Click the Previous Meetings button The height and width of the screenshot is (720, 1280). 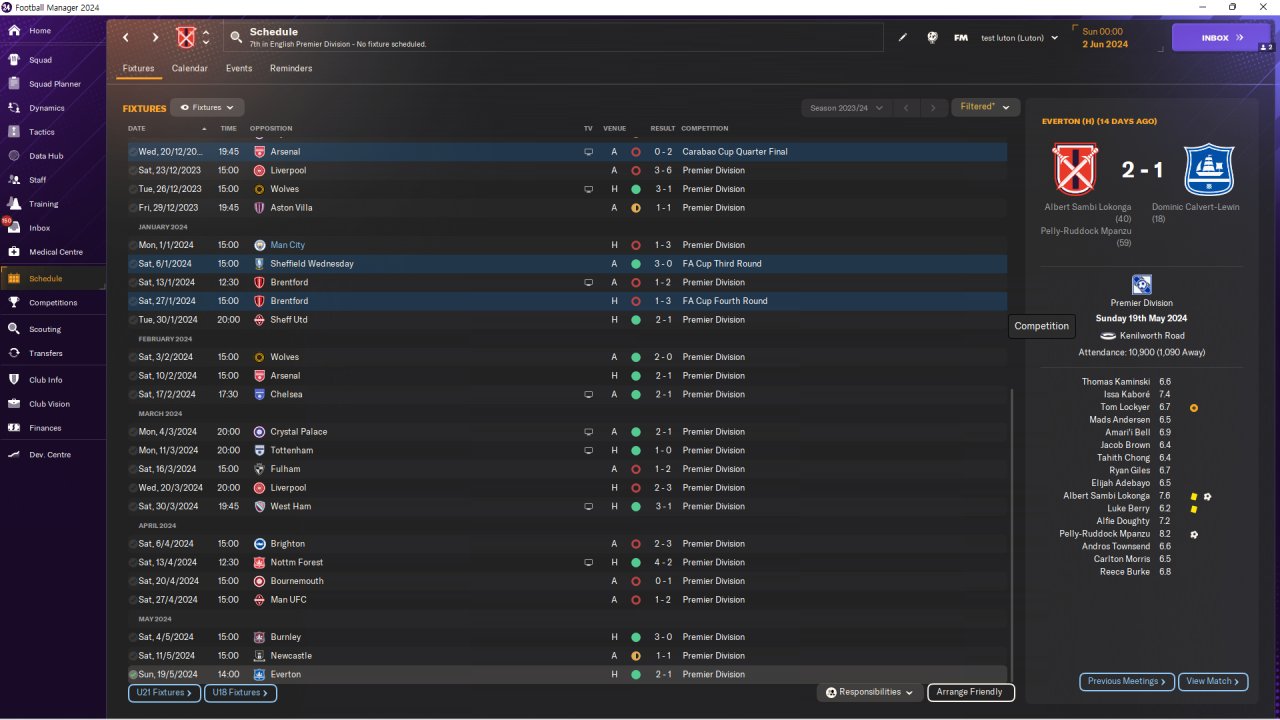pyautogui.click(x=1126, y=681)
